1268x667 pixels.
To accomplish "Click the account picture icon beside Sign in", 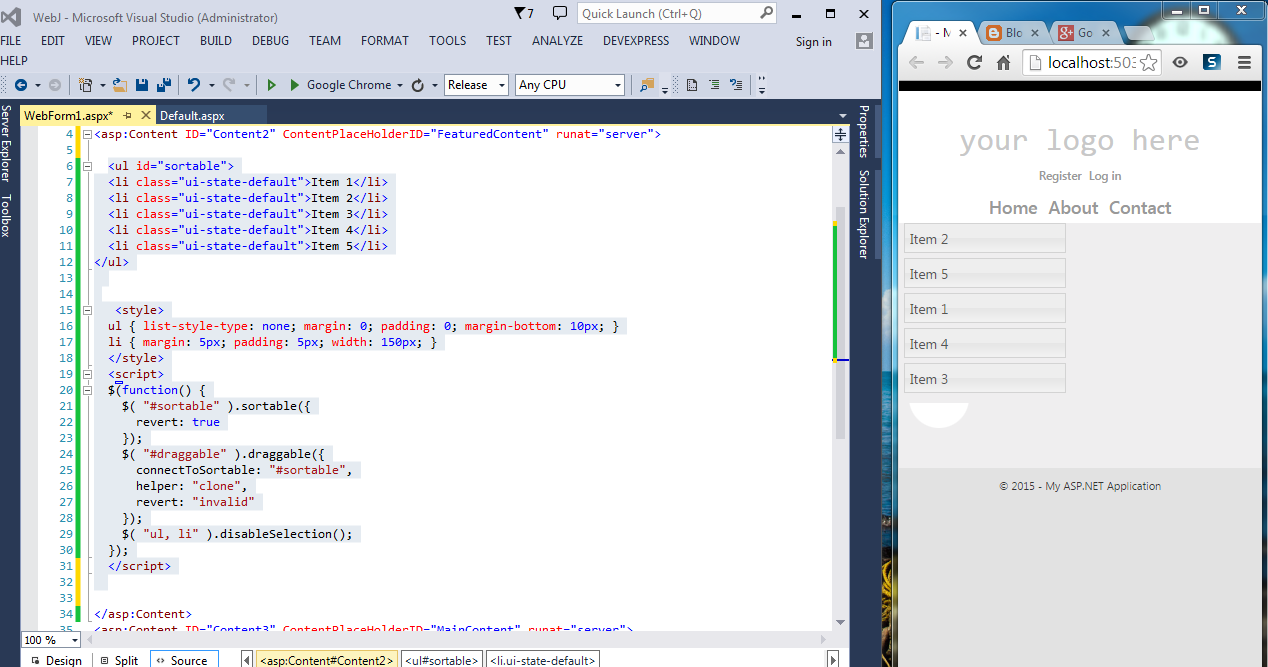I will pyautogui.click(x=864, y=41).
